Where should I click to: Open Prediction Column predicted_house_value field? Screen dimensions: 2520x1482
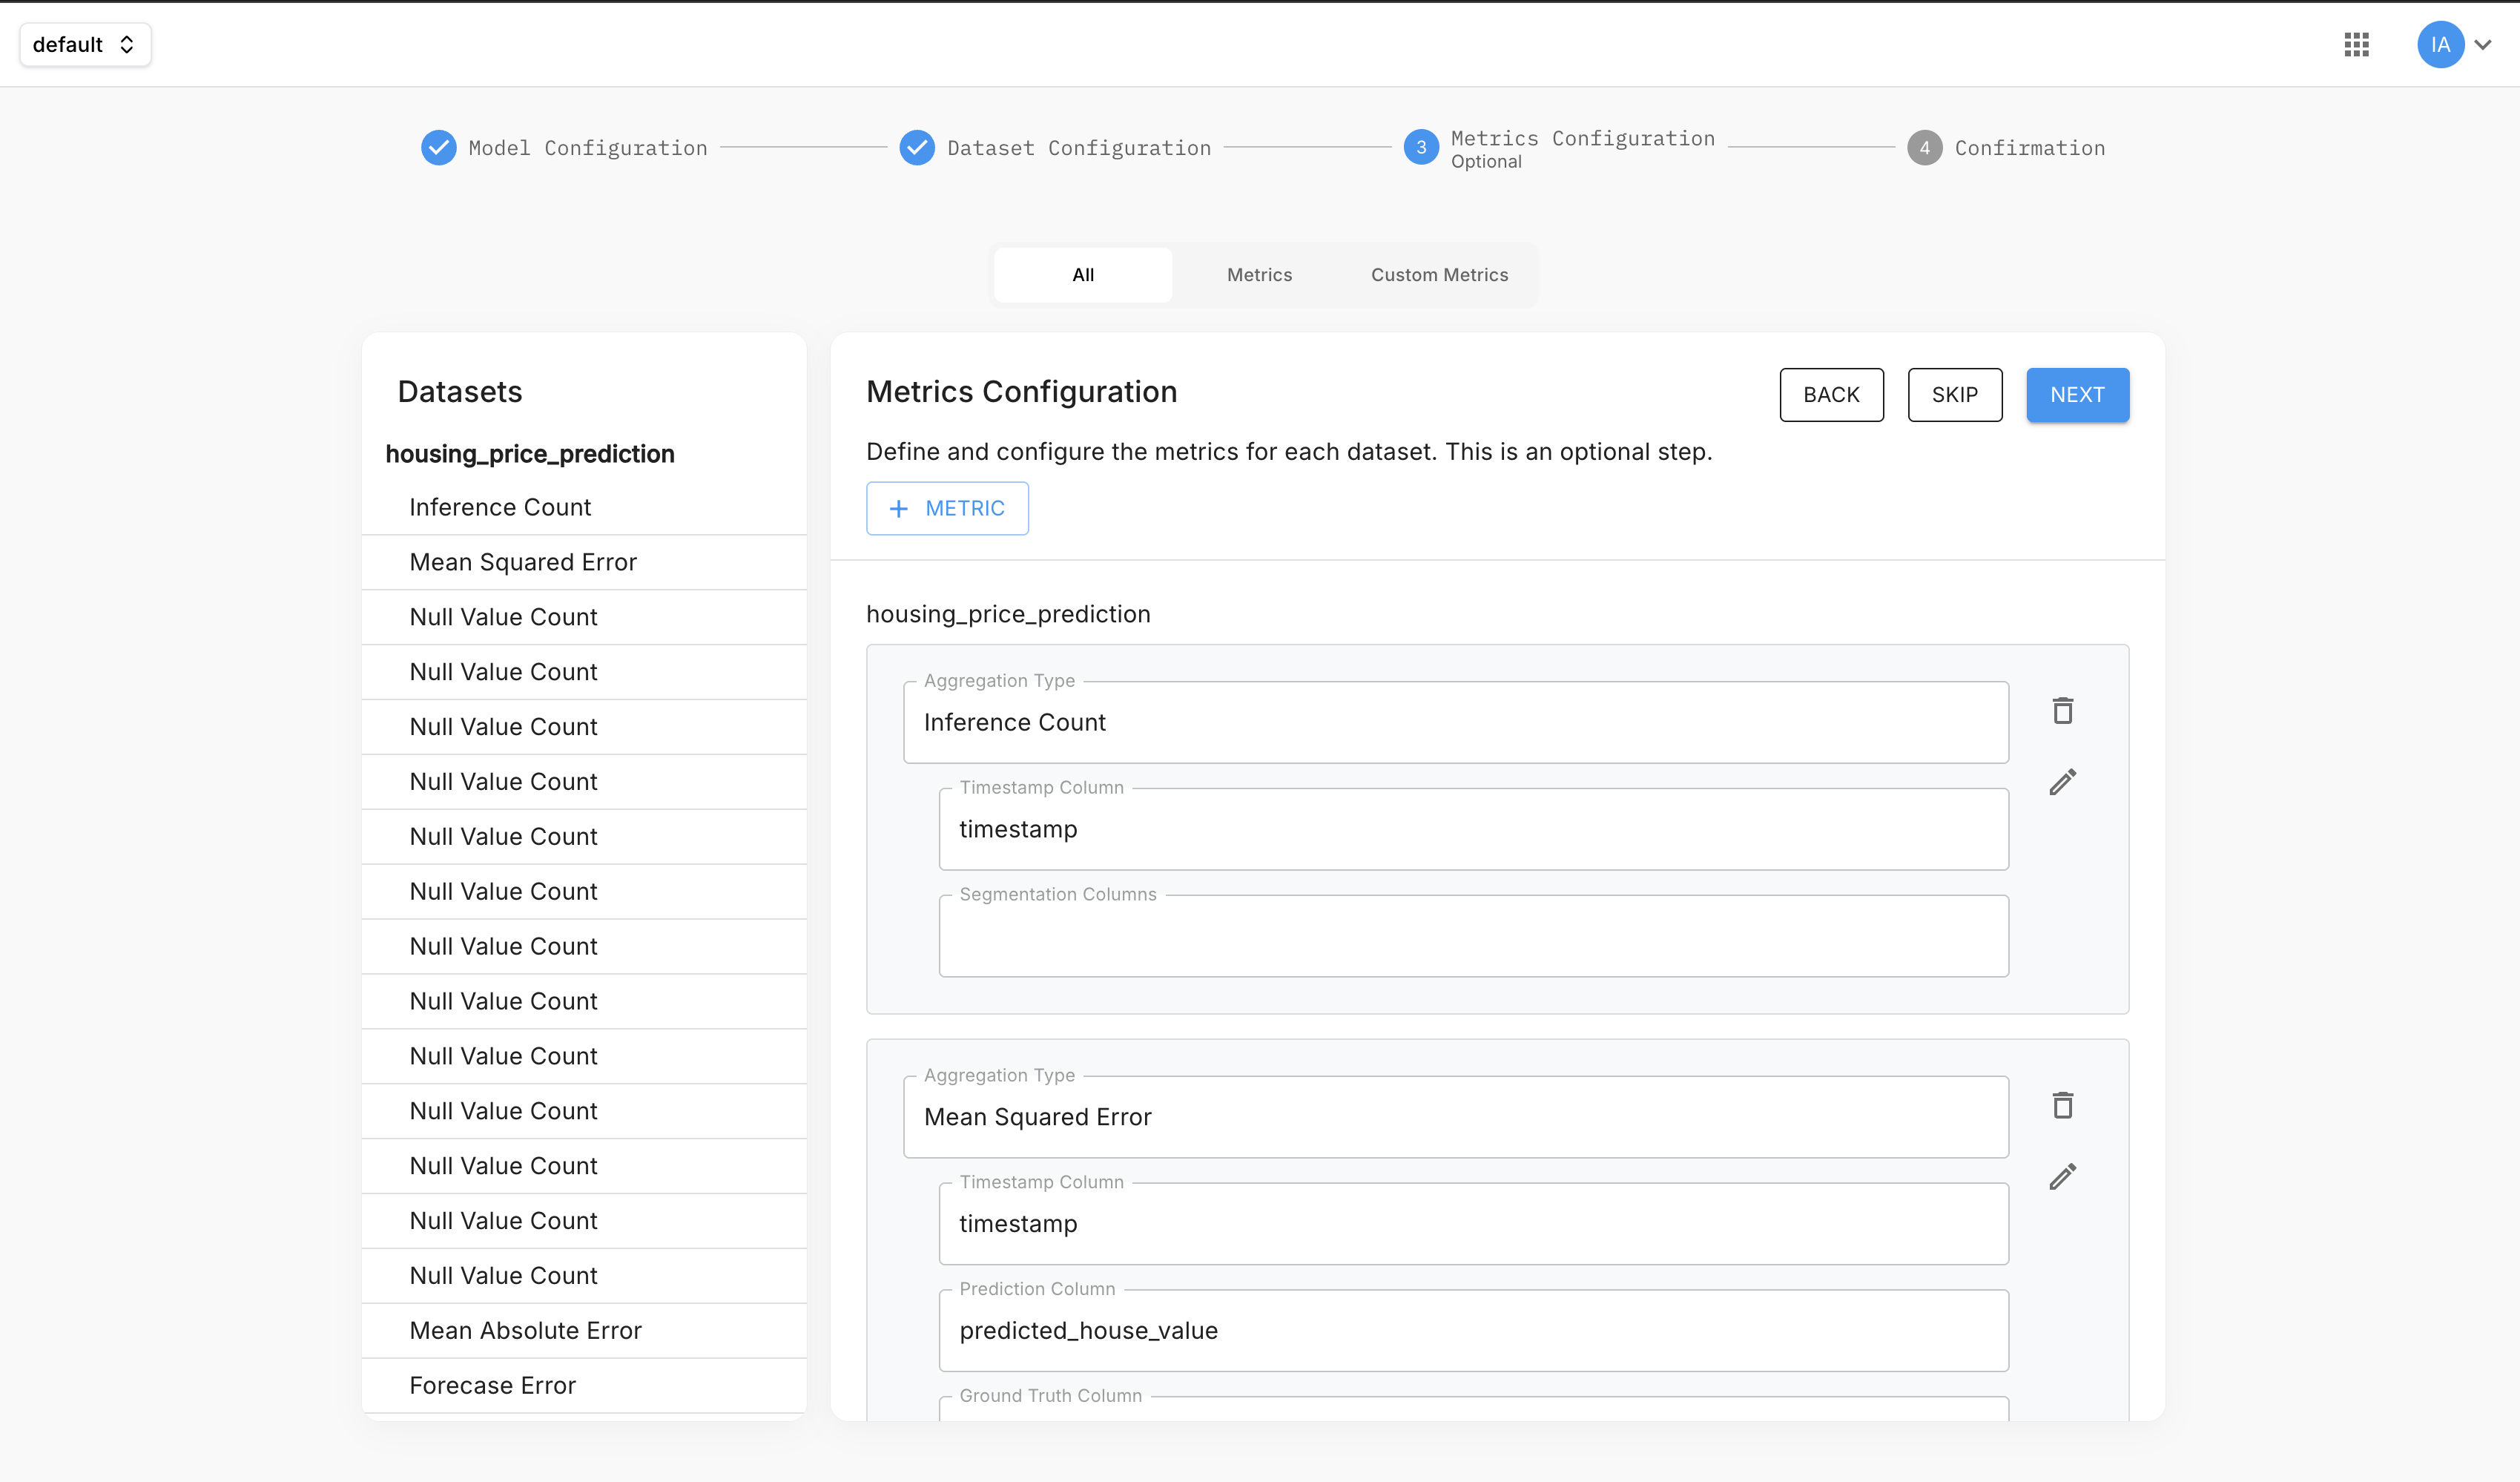[1473, 1330]
